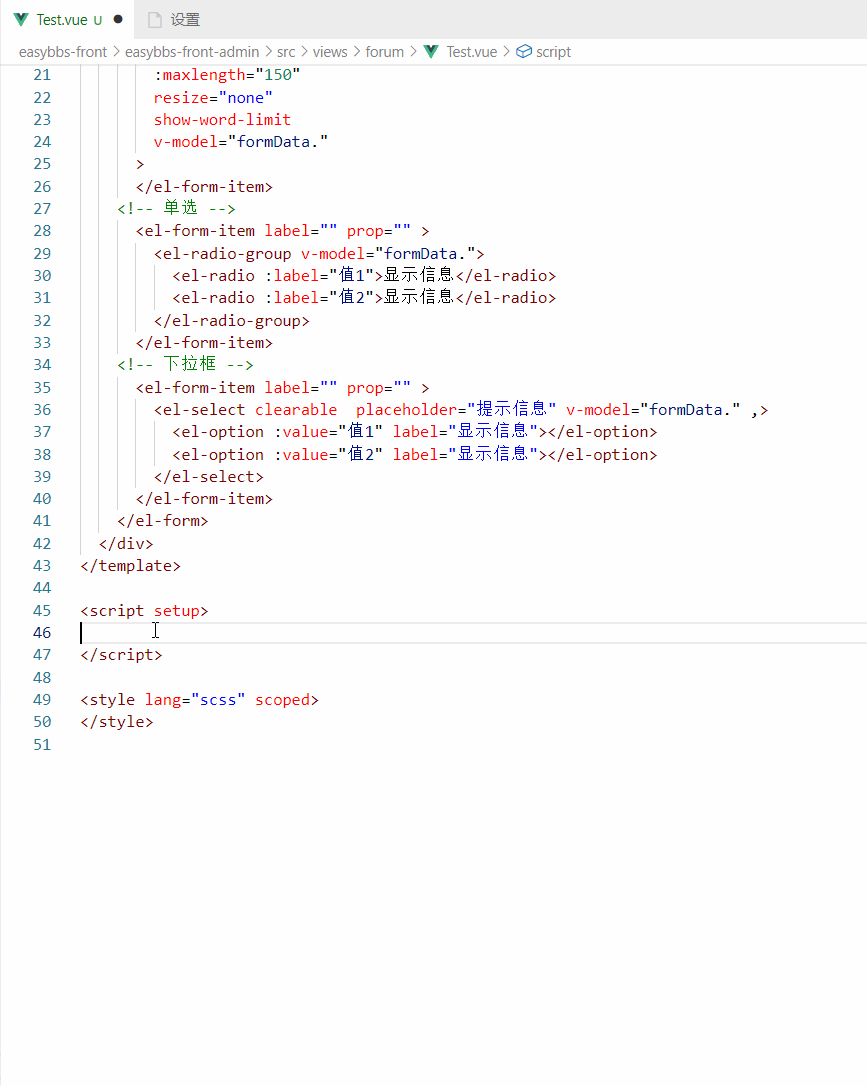Viewport: 867px width, 1086px height.
Task: Click the </el-form> closing tag
Action: [163, 521]
